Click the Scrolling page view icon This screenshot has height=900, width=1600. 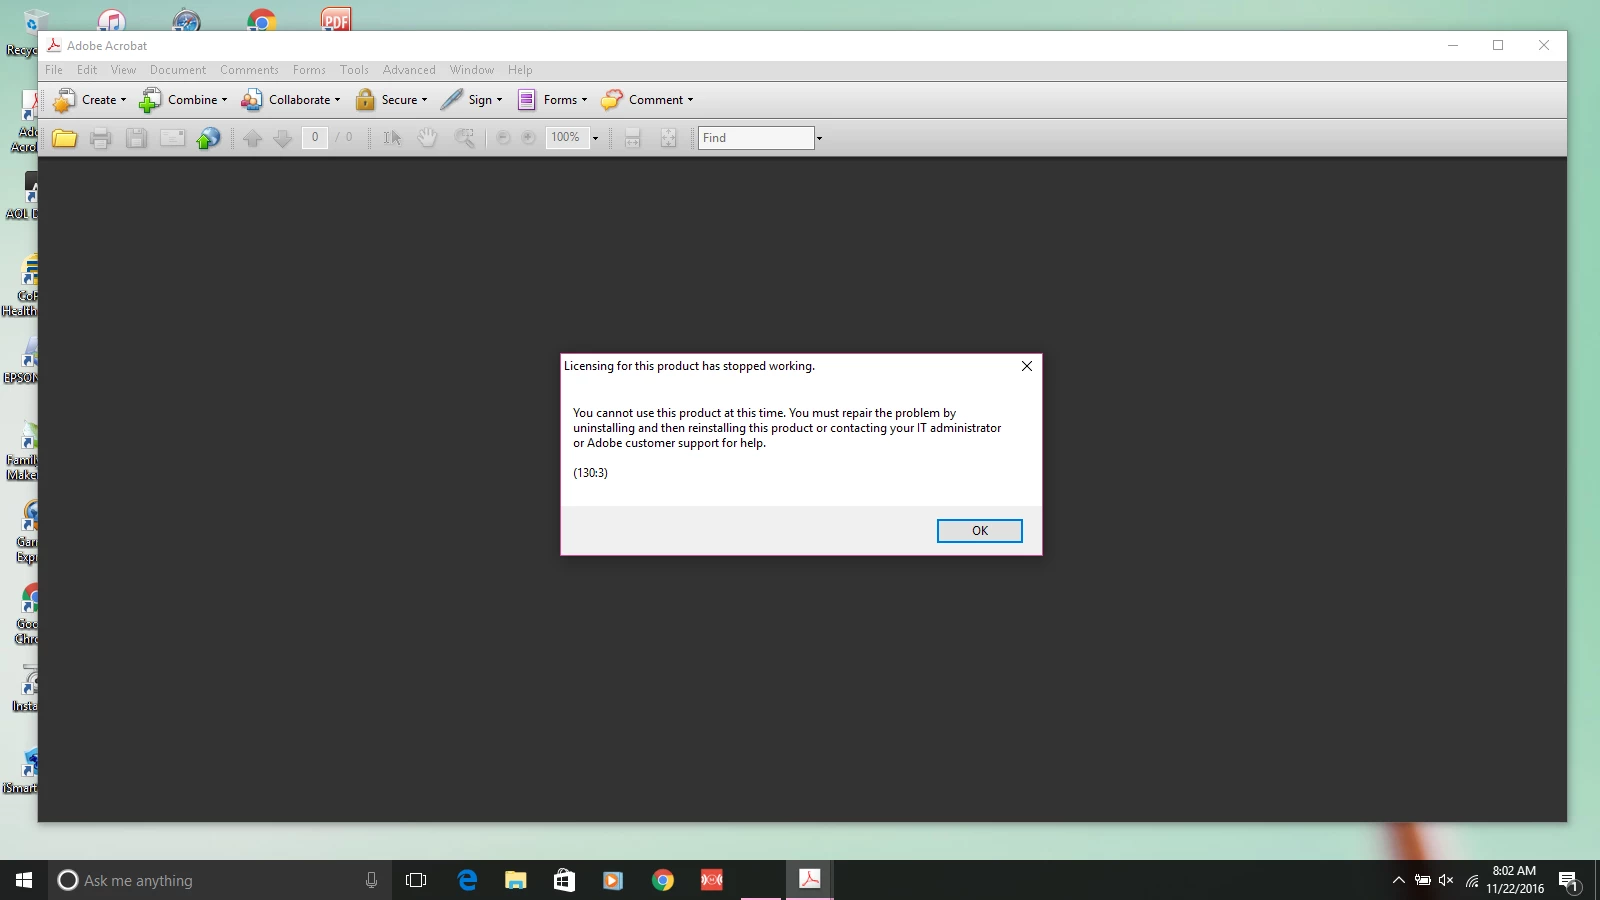click(x=632, y=138)
